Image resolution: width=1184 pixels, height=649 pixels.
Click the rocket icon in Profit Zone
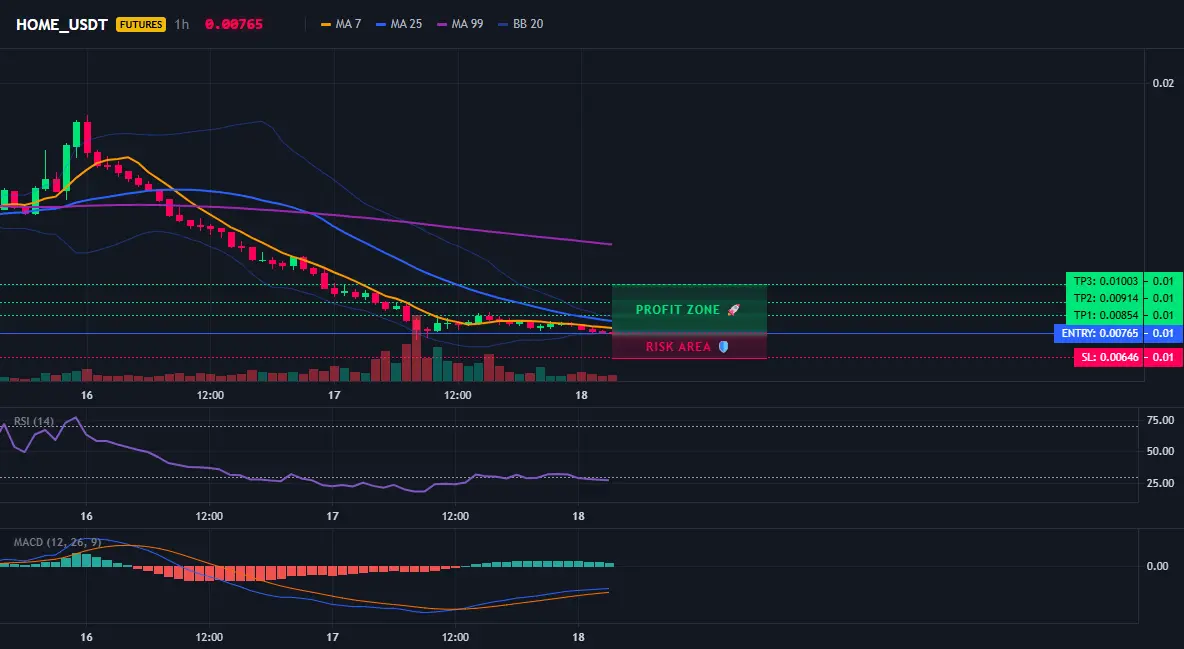[x=733, y=310]
